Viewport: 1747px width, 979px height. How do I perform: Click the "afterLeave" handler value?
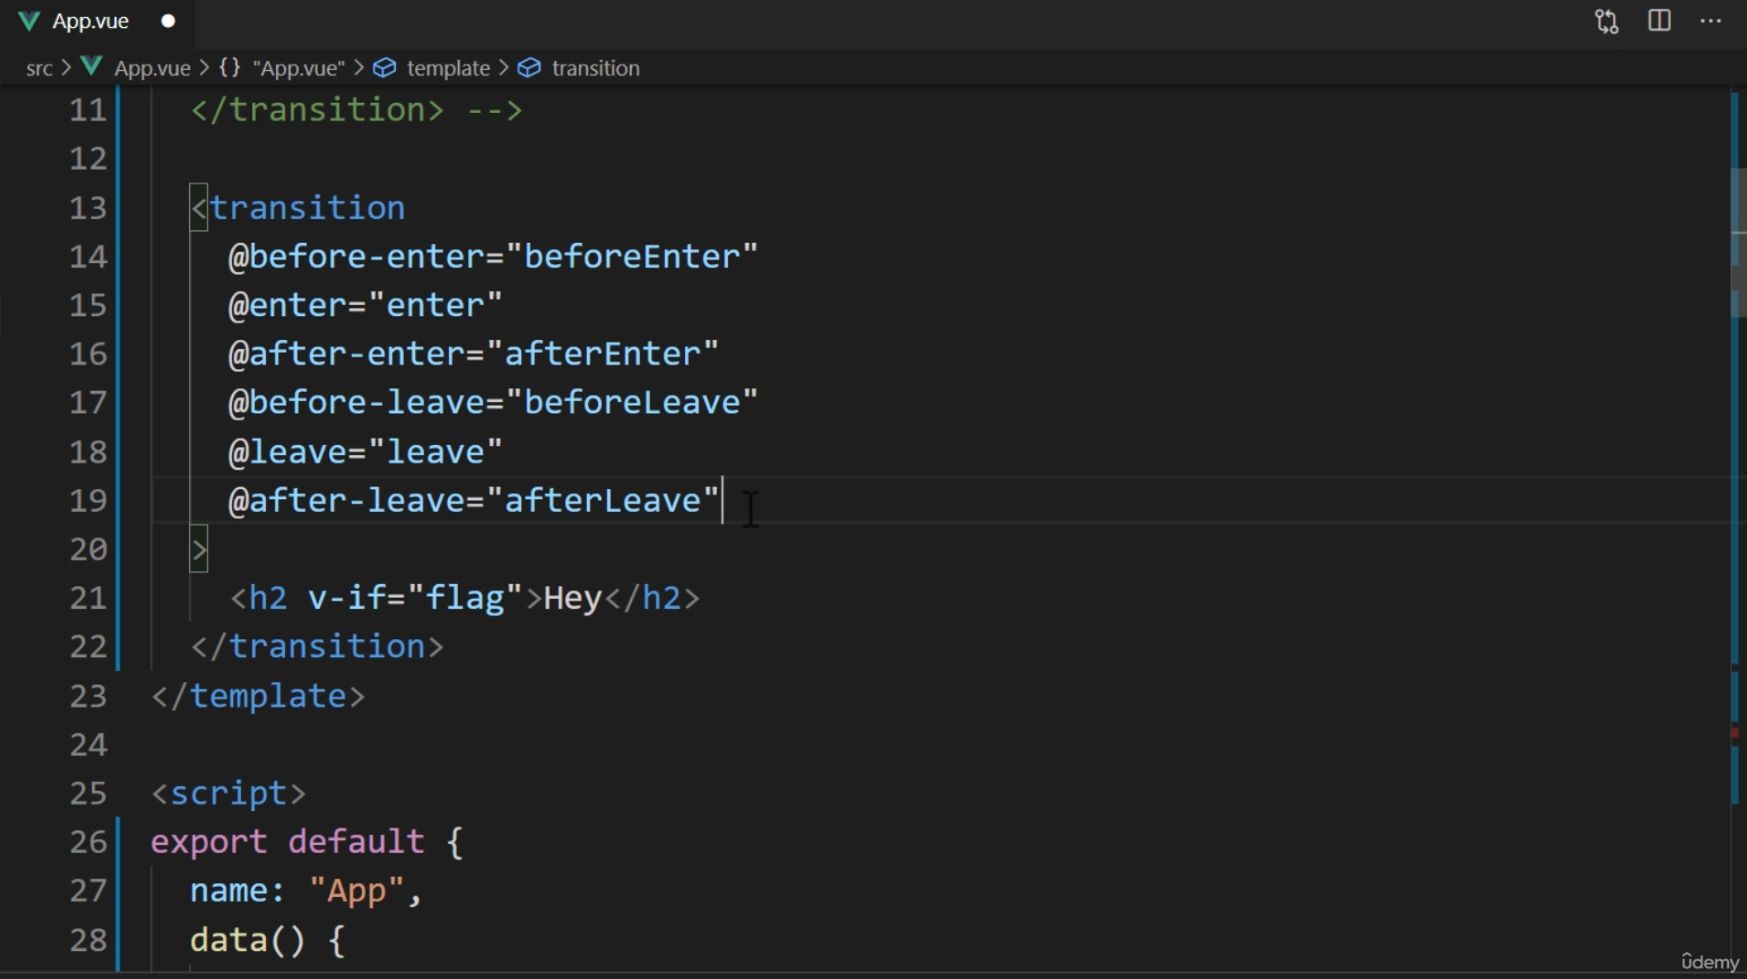602,500
